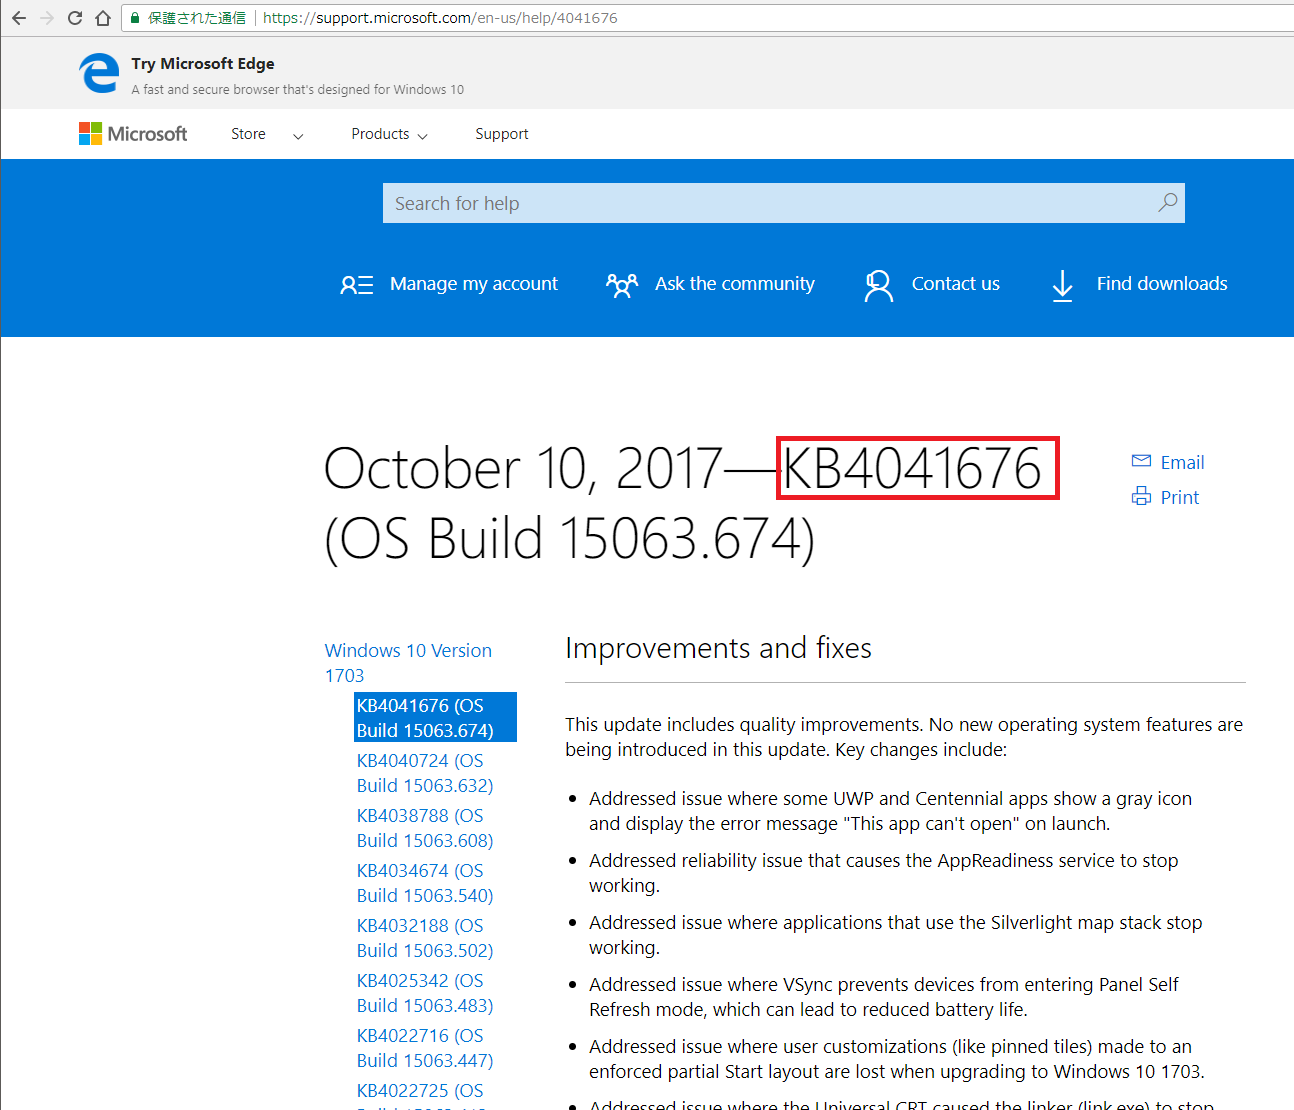Open the Support menu item
The image size is (1294, 1110).
502,134
